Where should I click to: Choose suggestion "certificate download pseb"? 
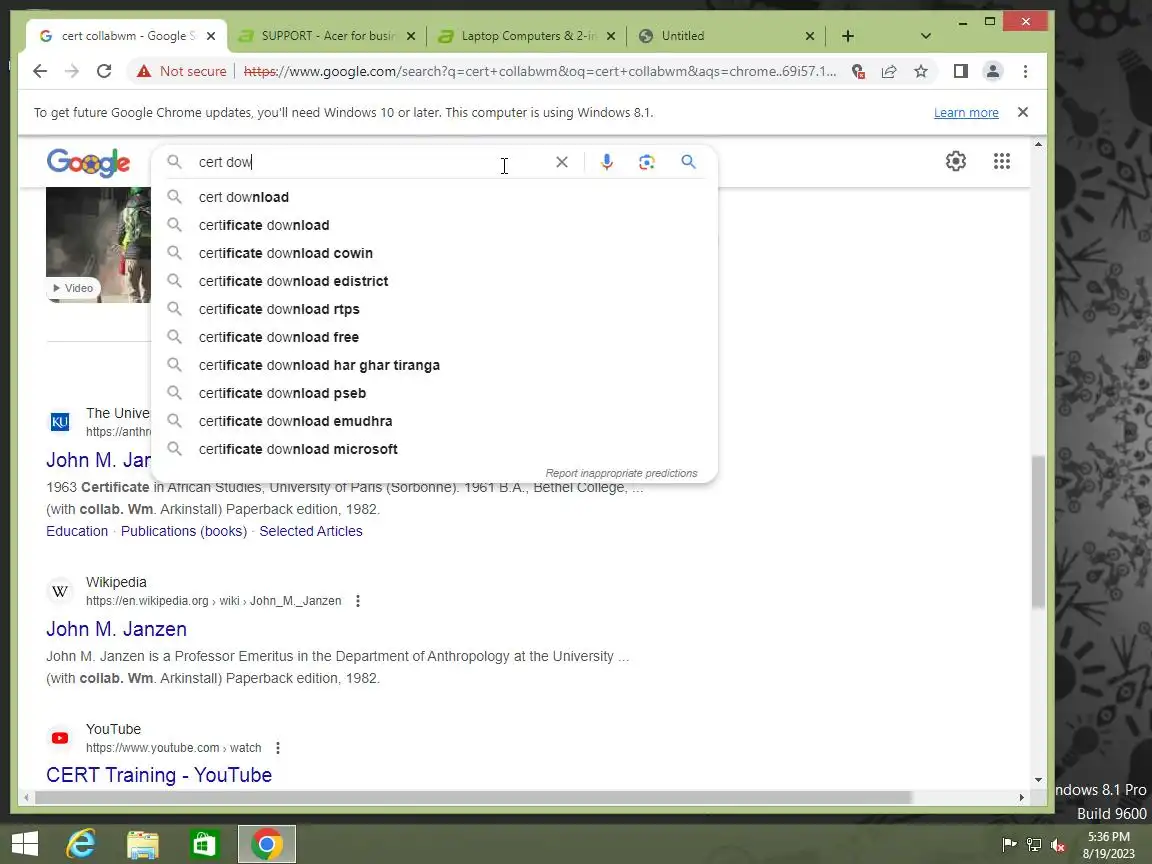tap(434, 393)
